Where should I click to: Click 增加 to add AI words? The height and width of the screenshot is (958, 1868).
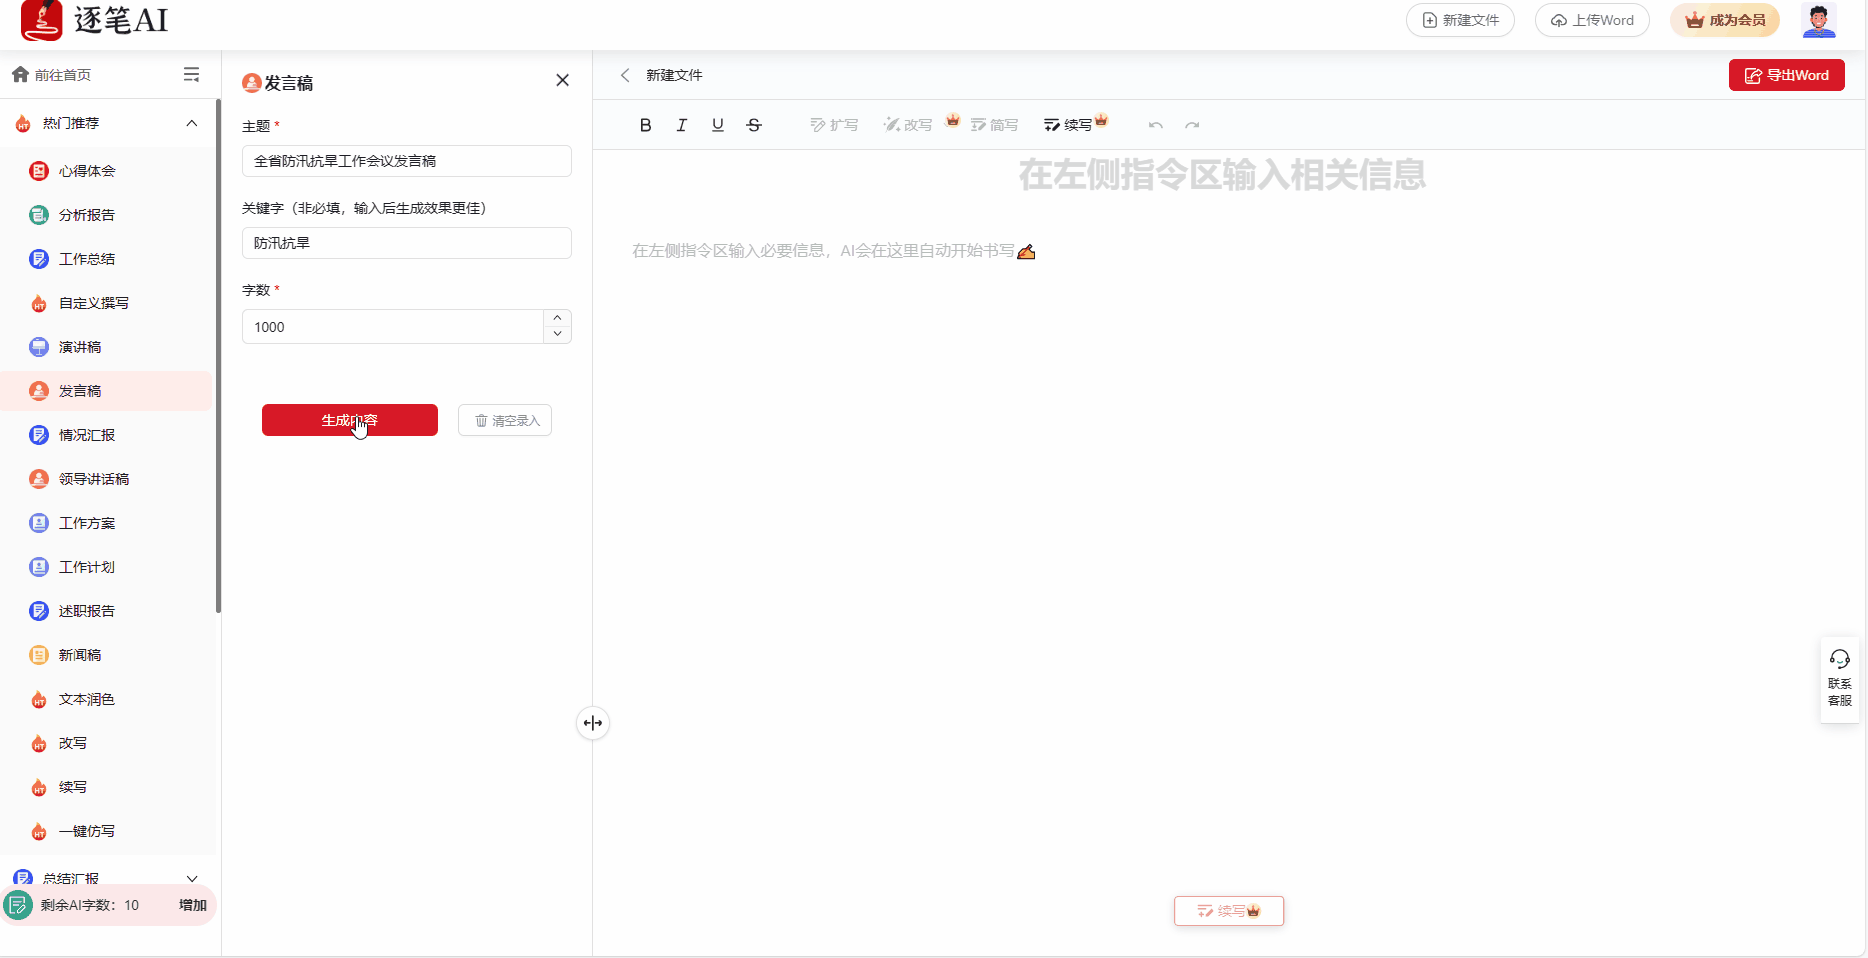point(193,905)
